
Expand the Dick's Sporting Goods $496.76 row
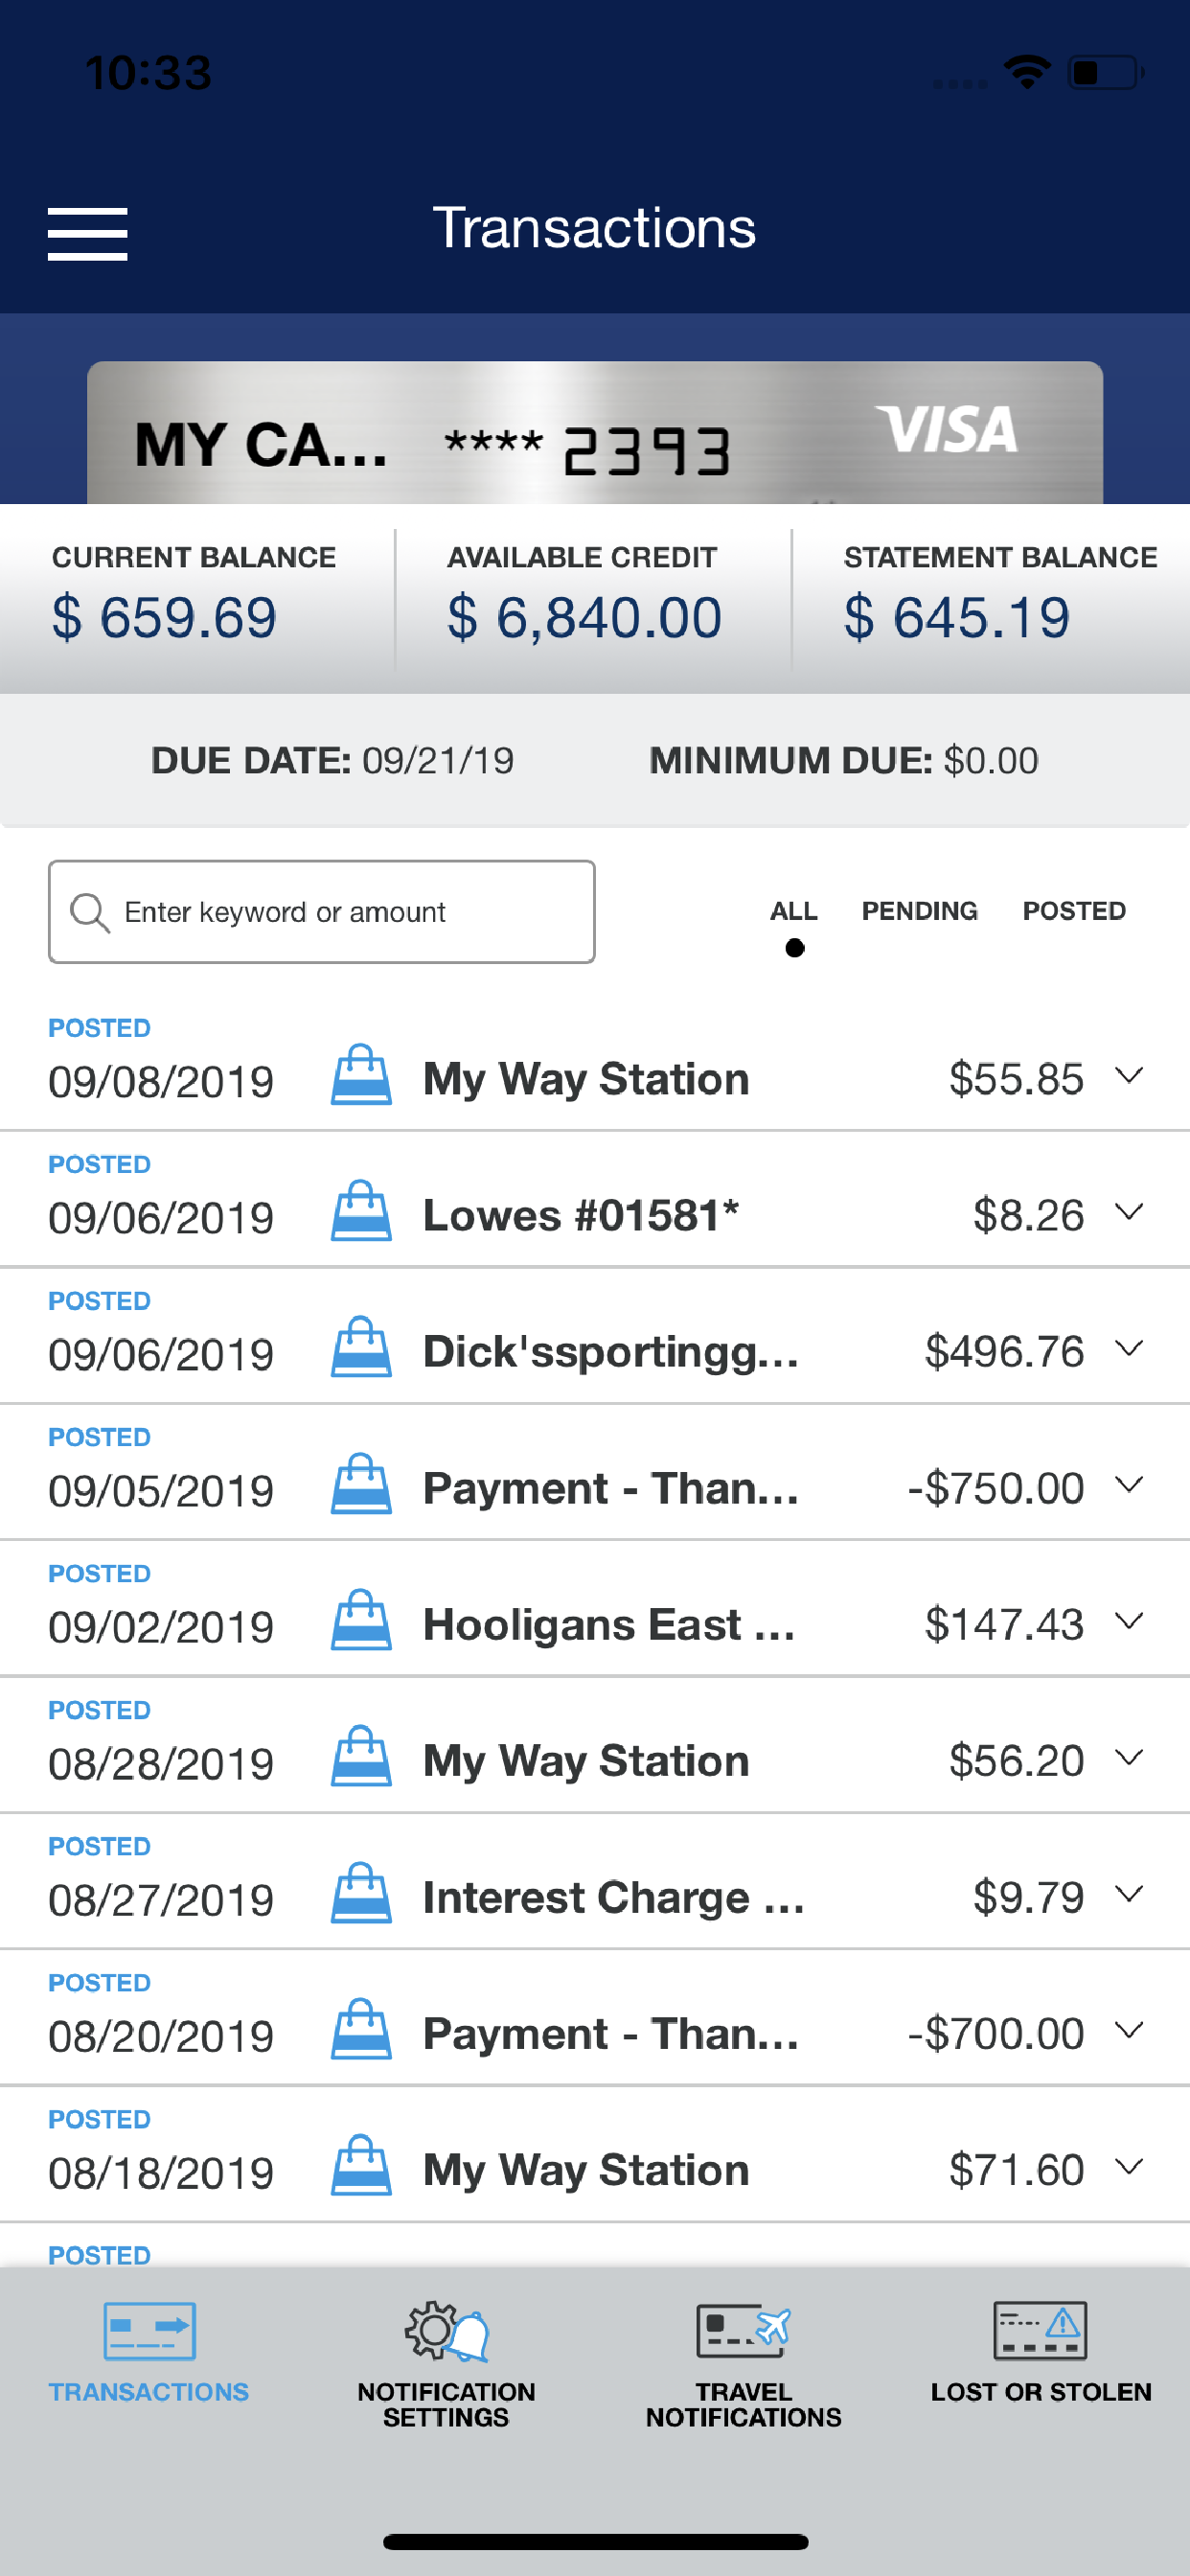1129,1349
